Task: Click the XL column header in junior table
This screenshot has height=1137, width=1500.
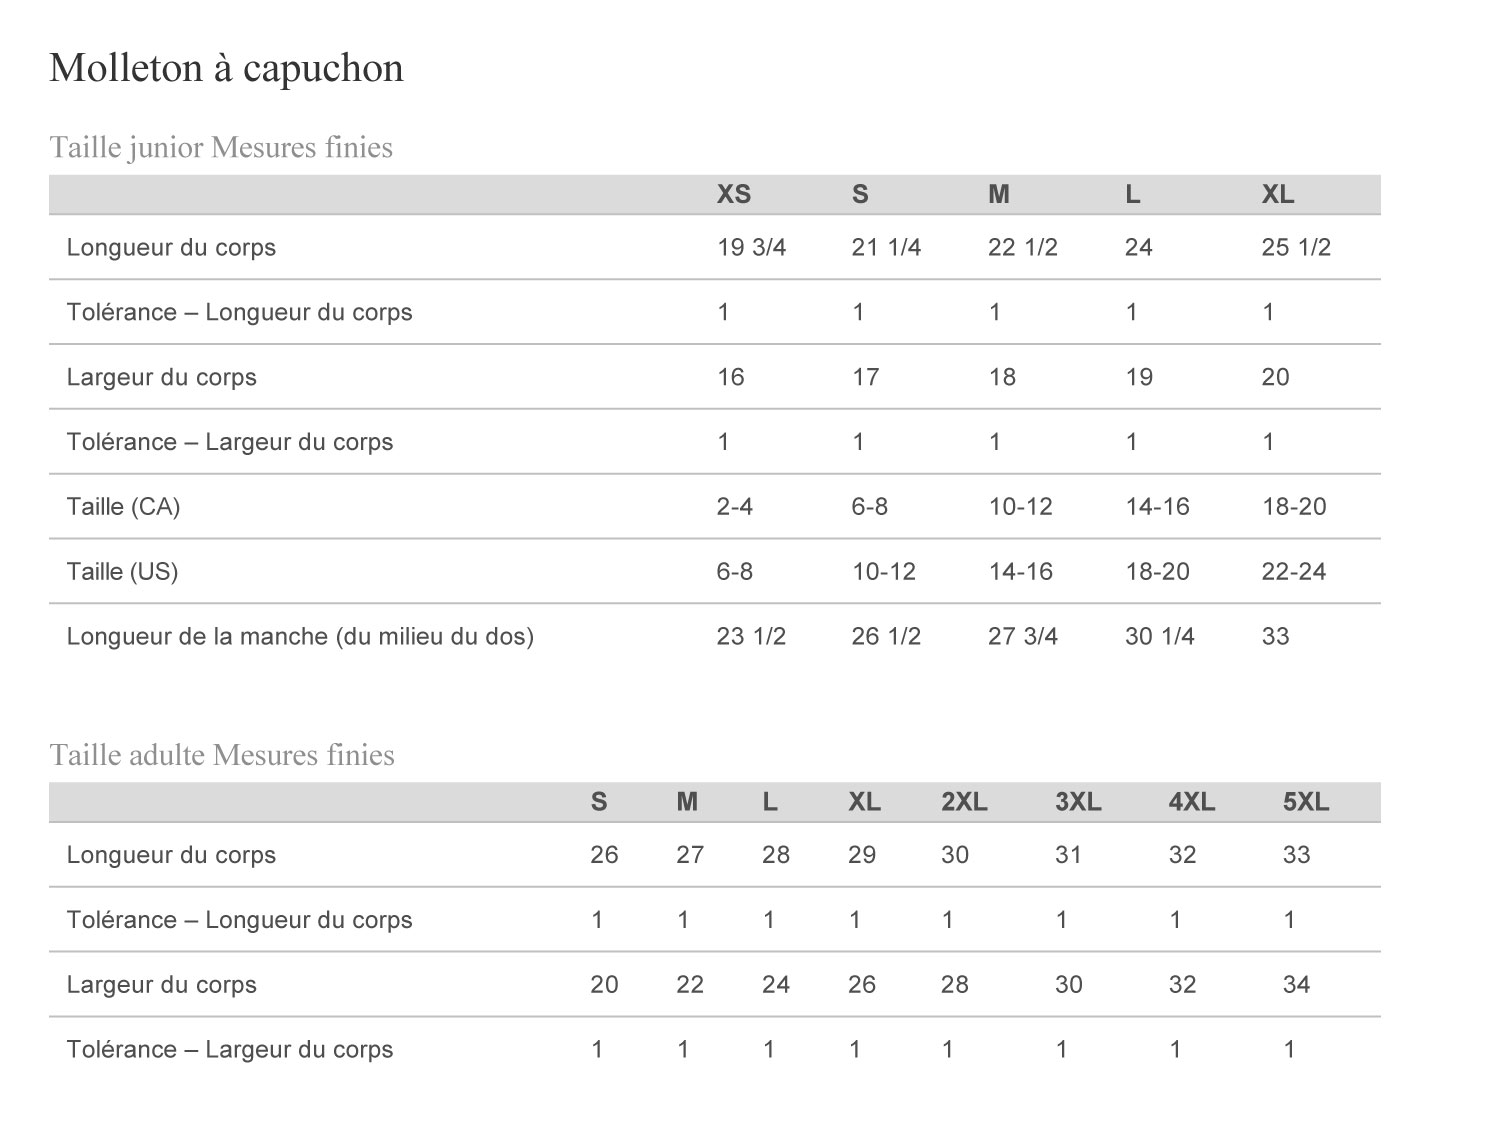Action: 1278,194
